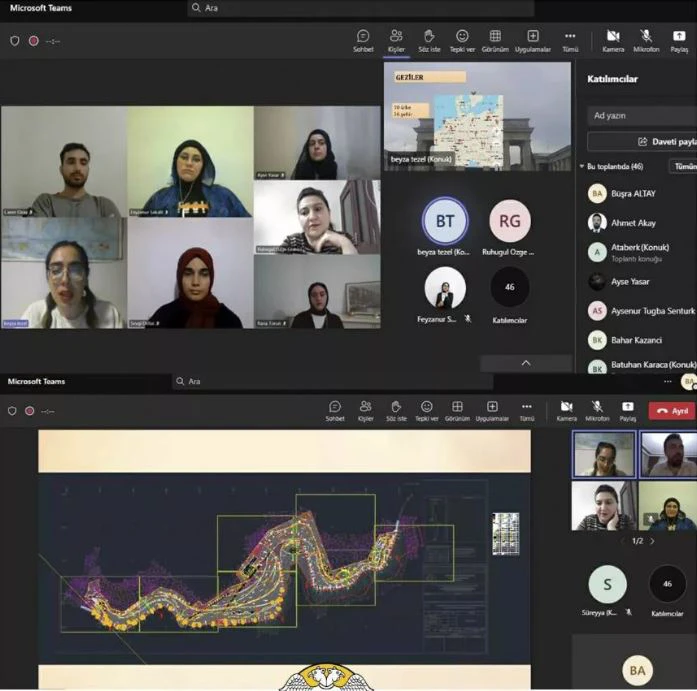
Task: Click Paylaş share button in top window
Action: pyautogui.click(x=679, y=41)
